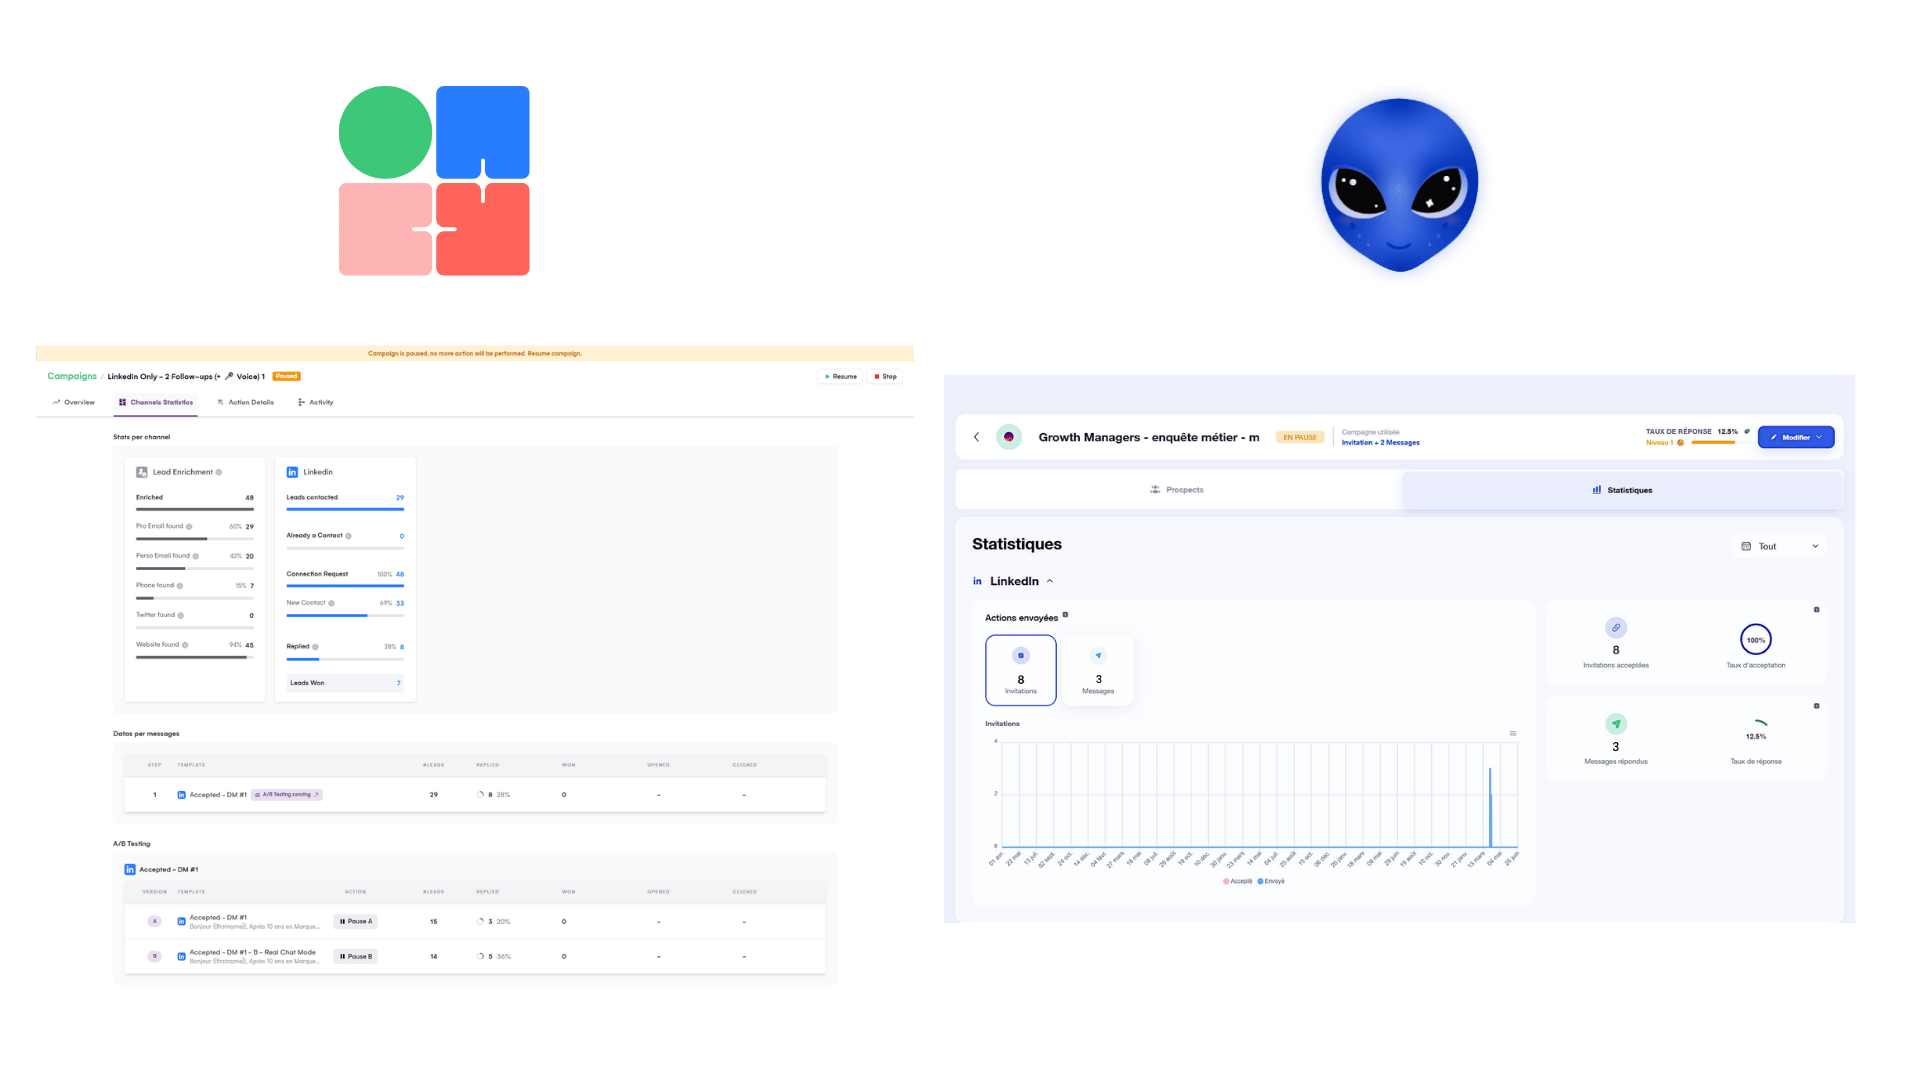Click the Invitations acceptées link icon
Image resolution: width=1920 pixels, height=1080 pixels.
1616,628
